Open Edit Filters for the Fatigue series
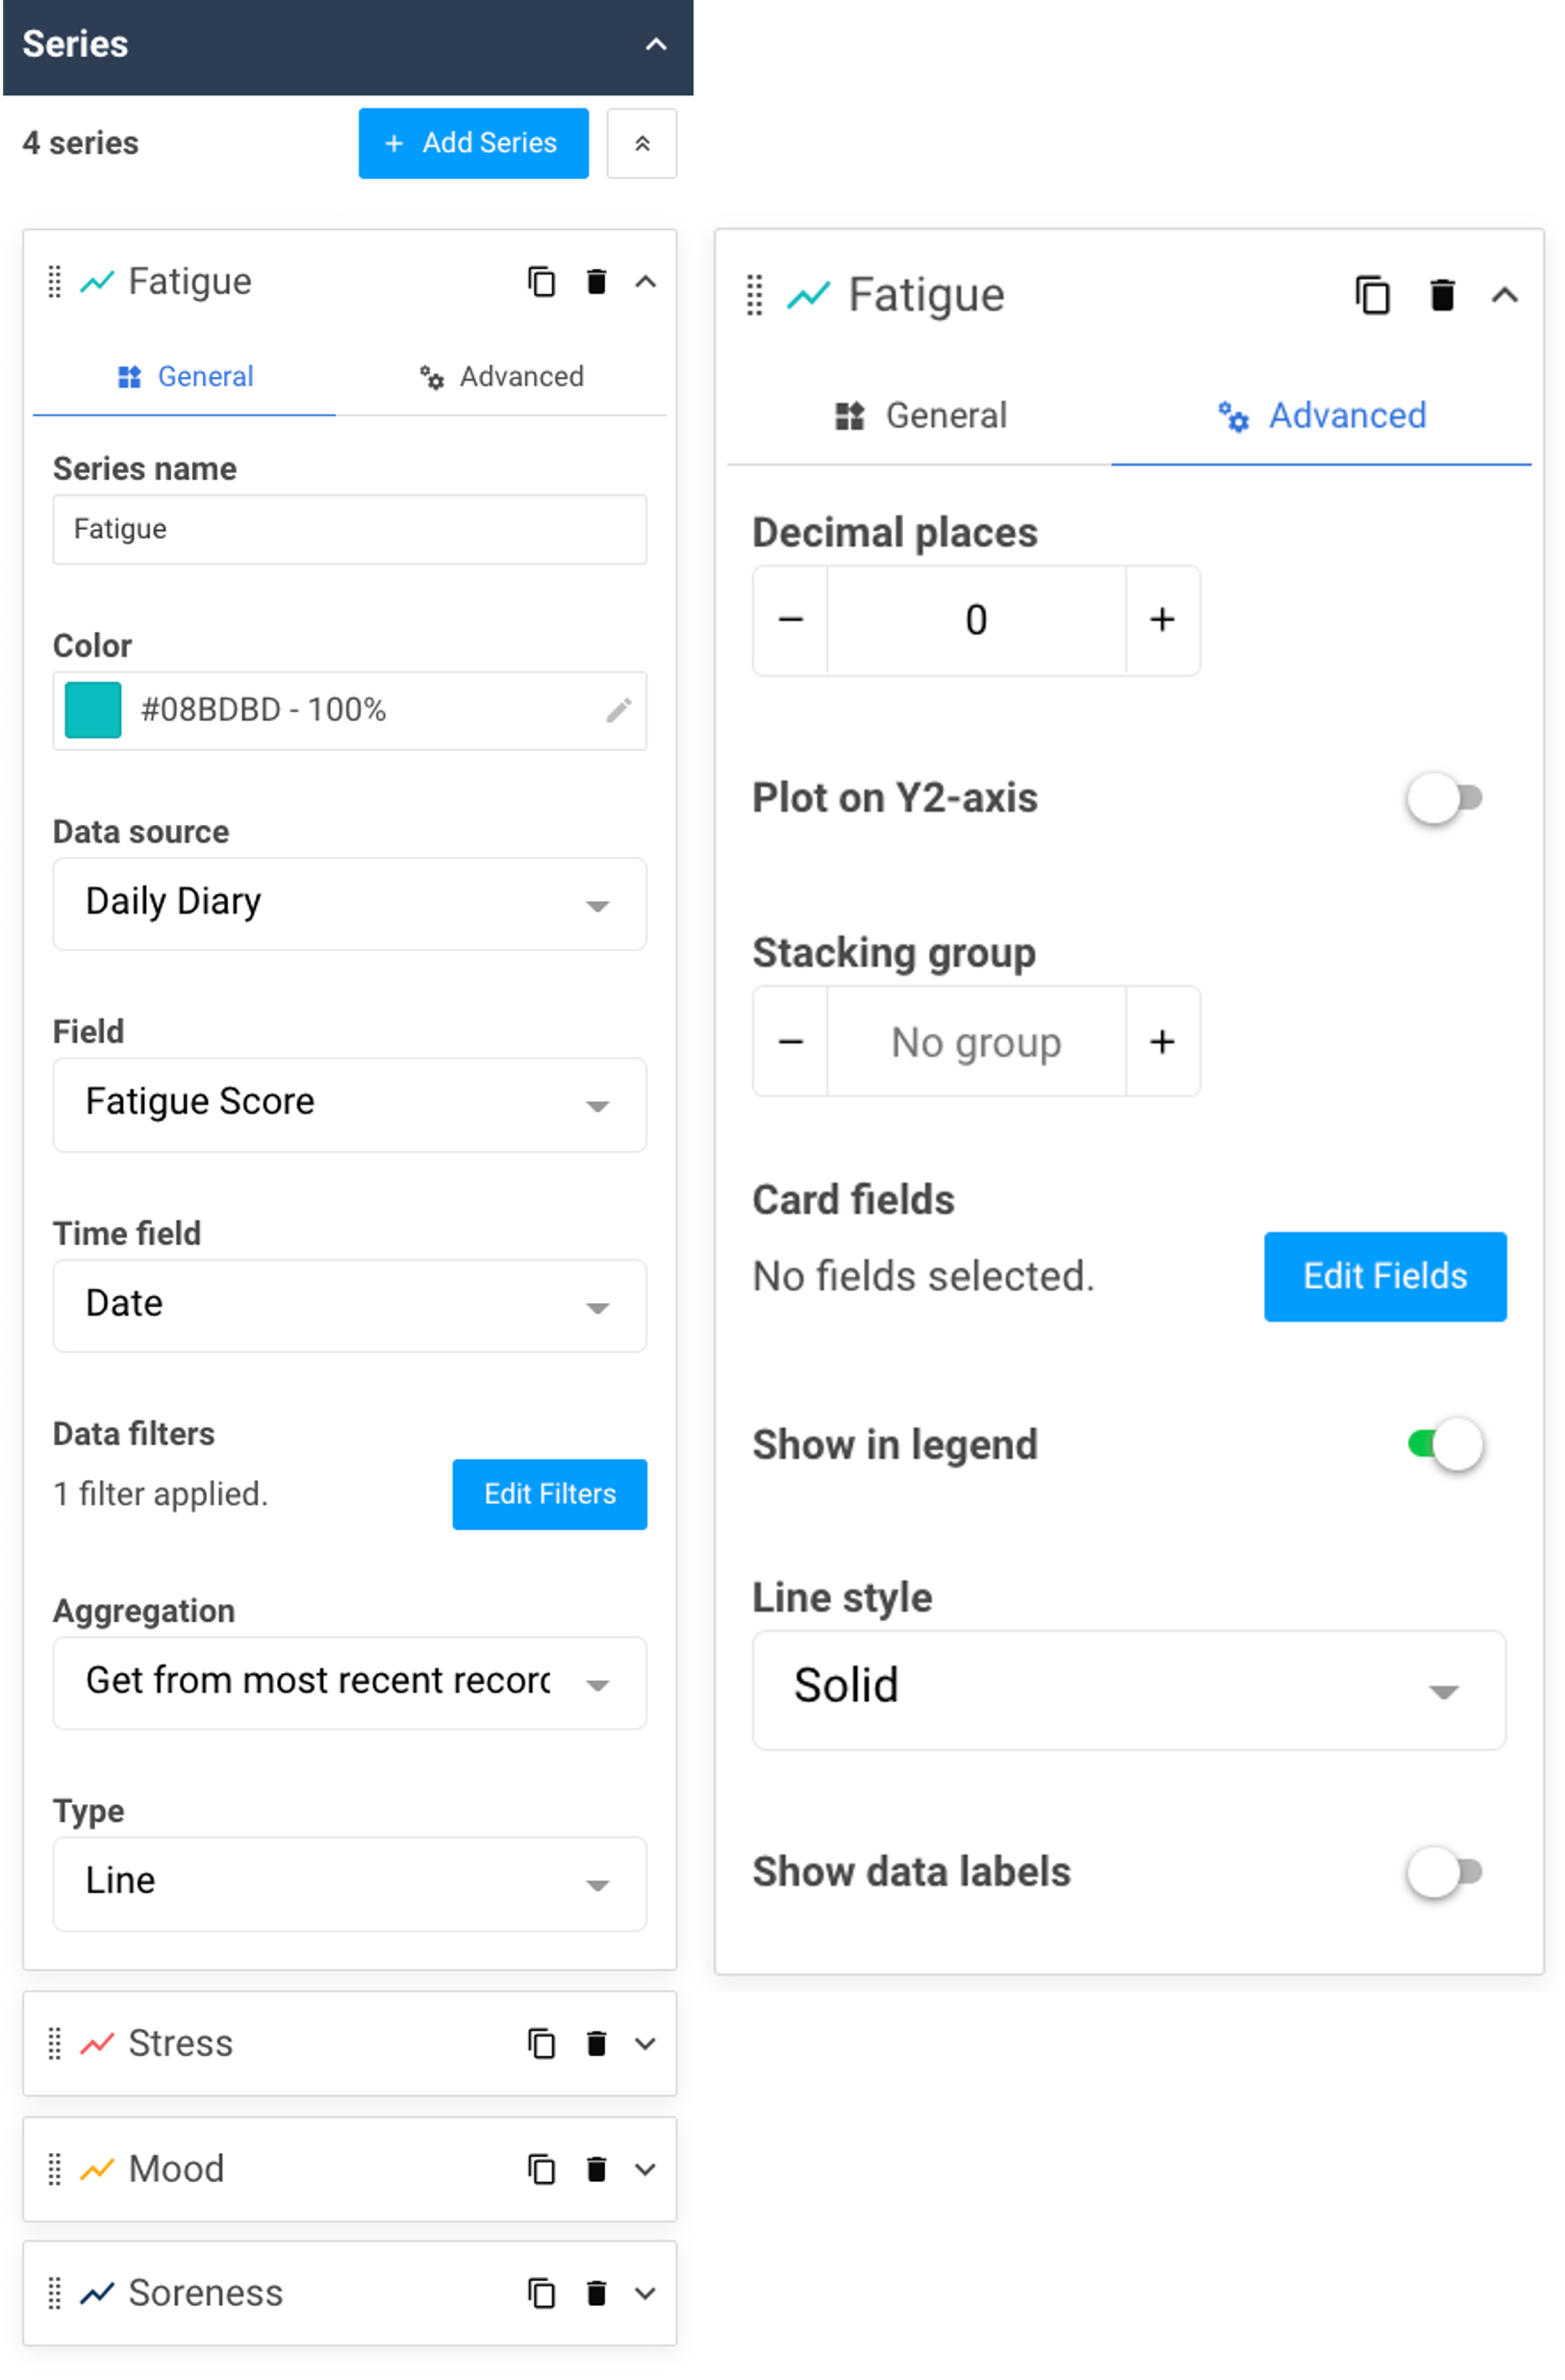Screen dimensions: 1565x2380 (x=549, y=1494)
